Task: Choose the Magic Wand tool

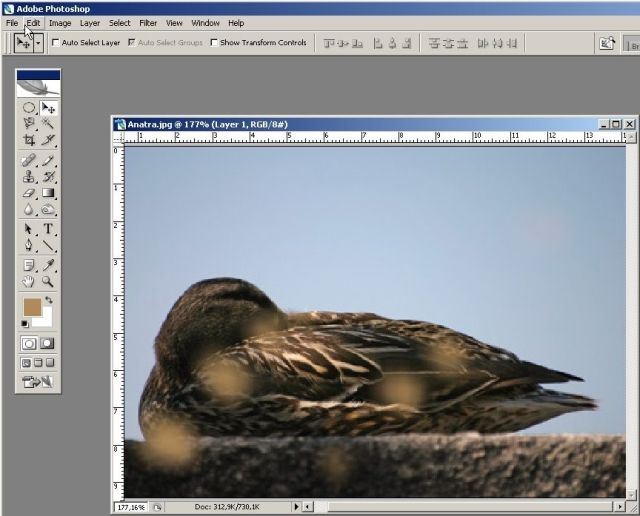Action: tap(48, 124)
